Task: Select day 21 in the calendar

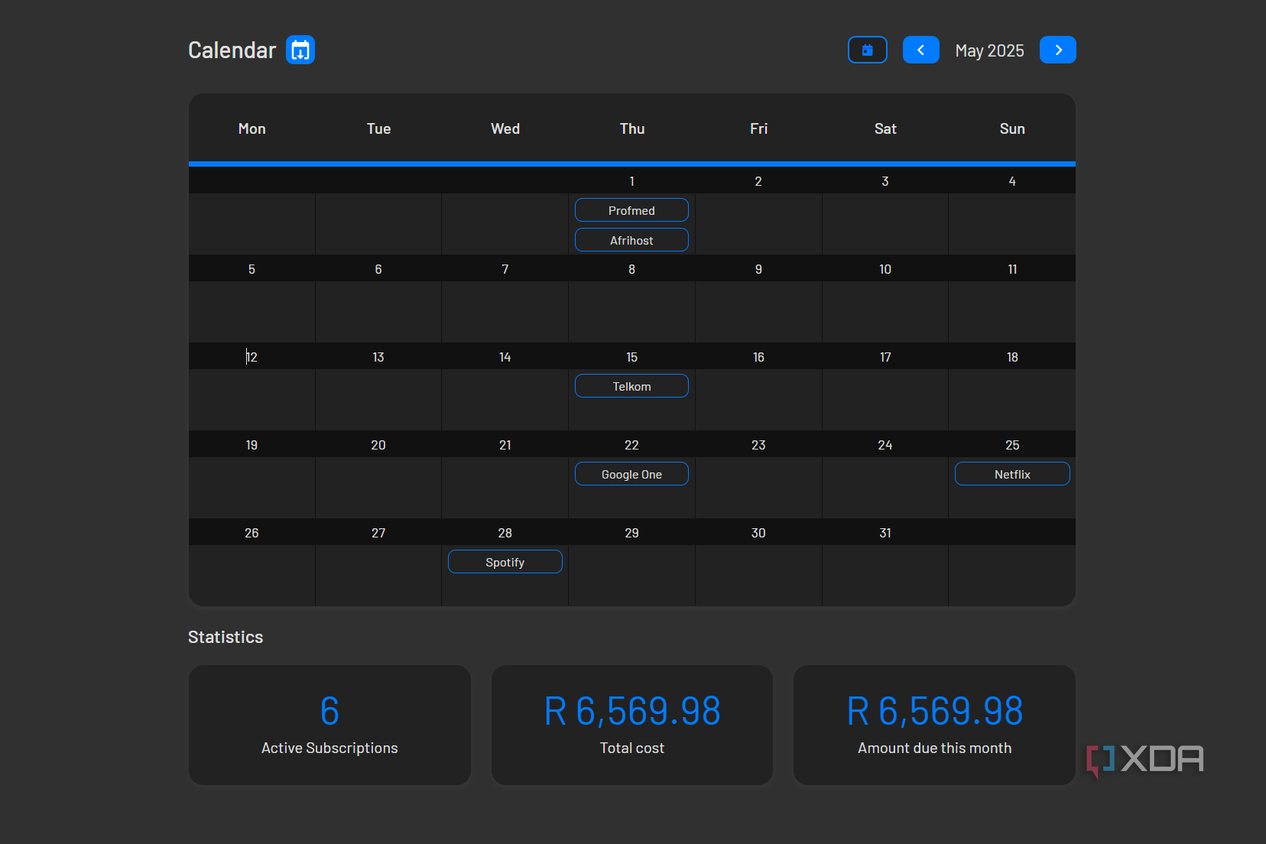Action: (505, 445)
